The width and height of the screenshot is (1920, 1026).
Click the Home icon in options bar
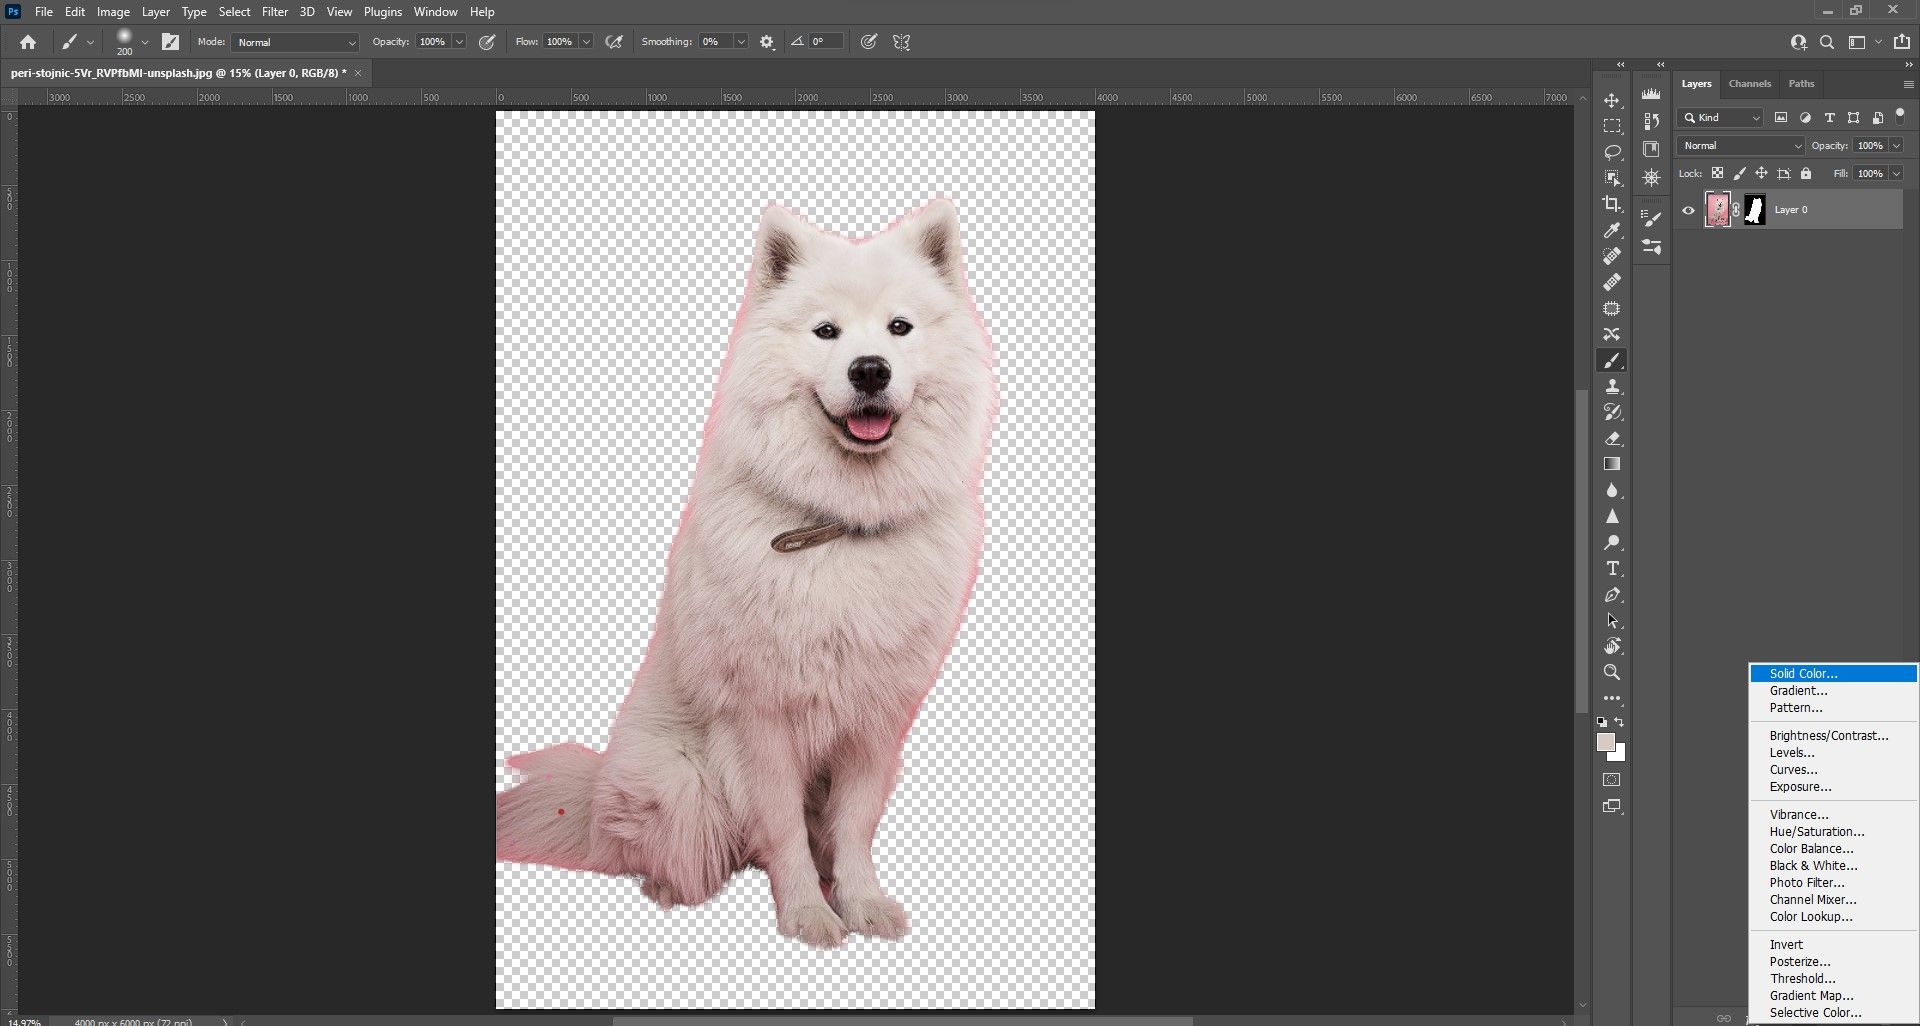28,42
